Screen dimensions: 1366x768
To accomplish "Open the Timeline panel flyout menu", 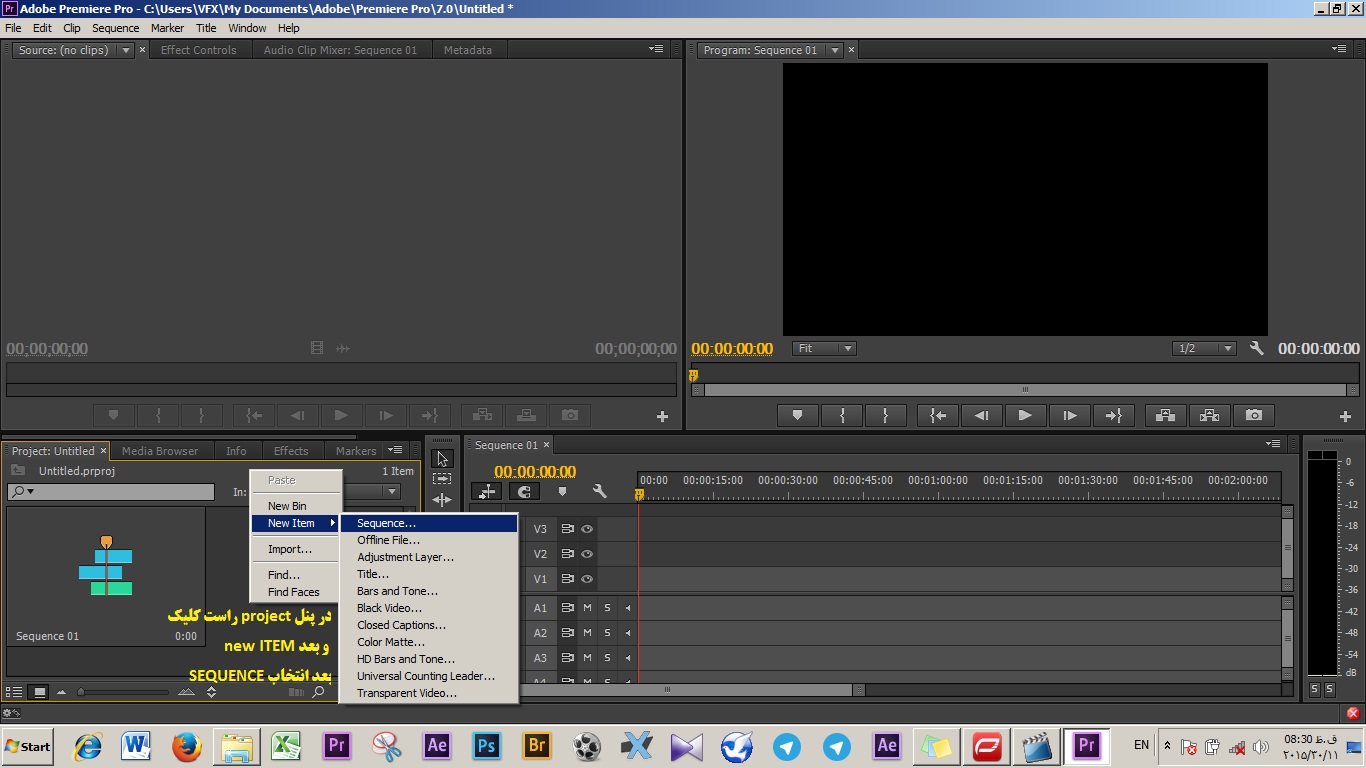I will (1273, 444).
